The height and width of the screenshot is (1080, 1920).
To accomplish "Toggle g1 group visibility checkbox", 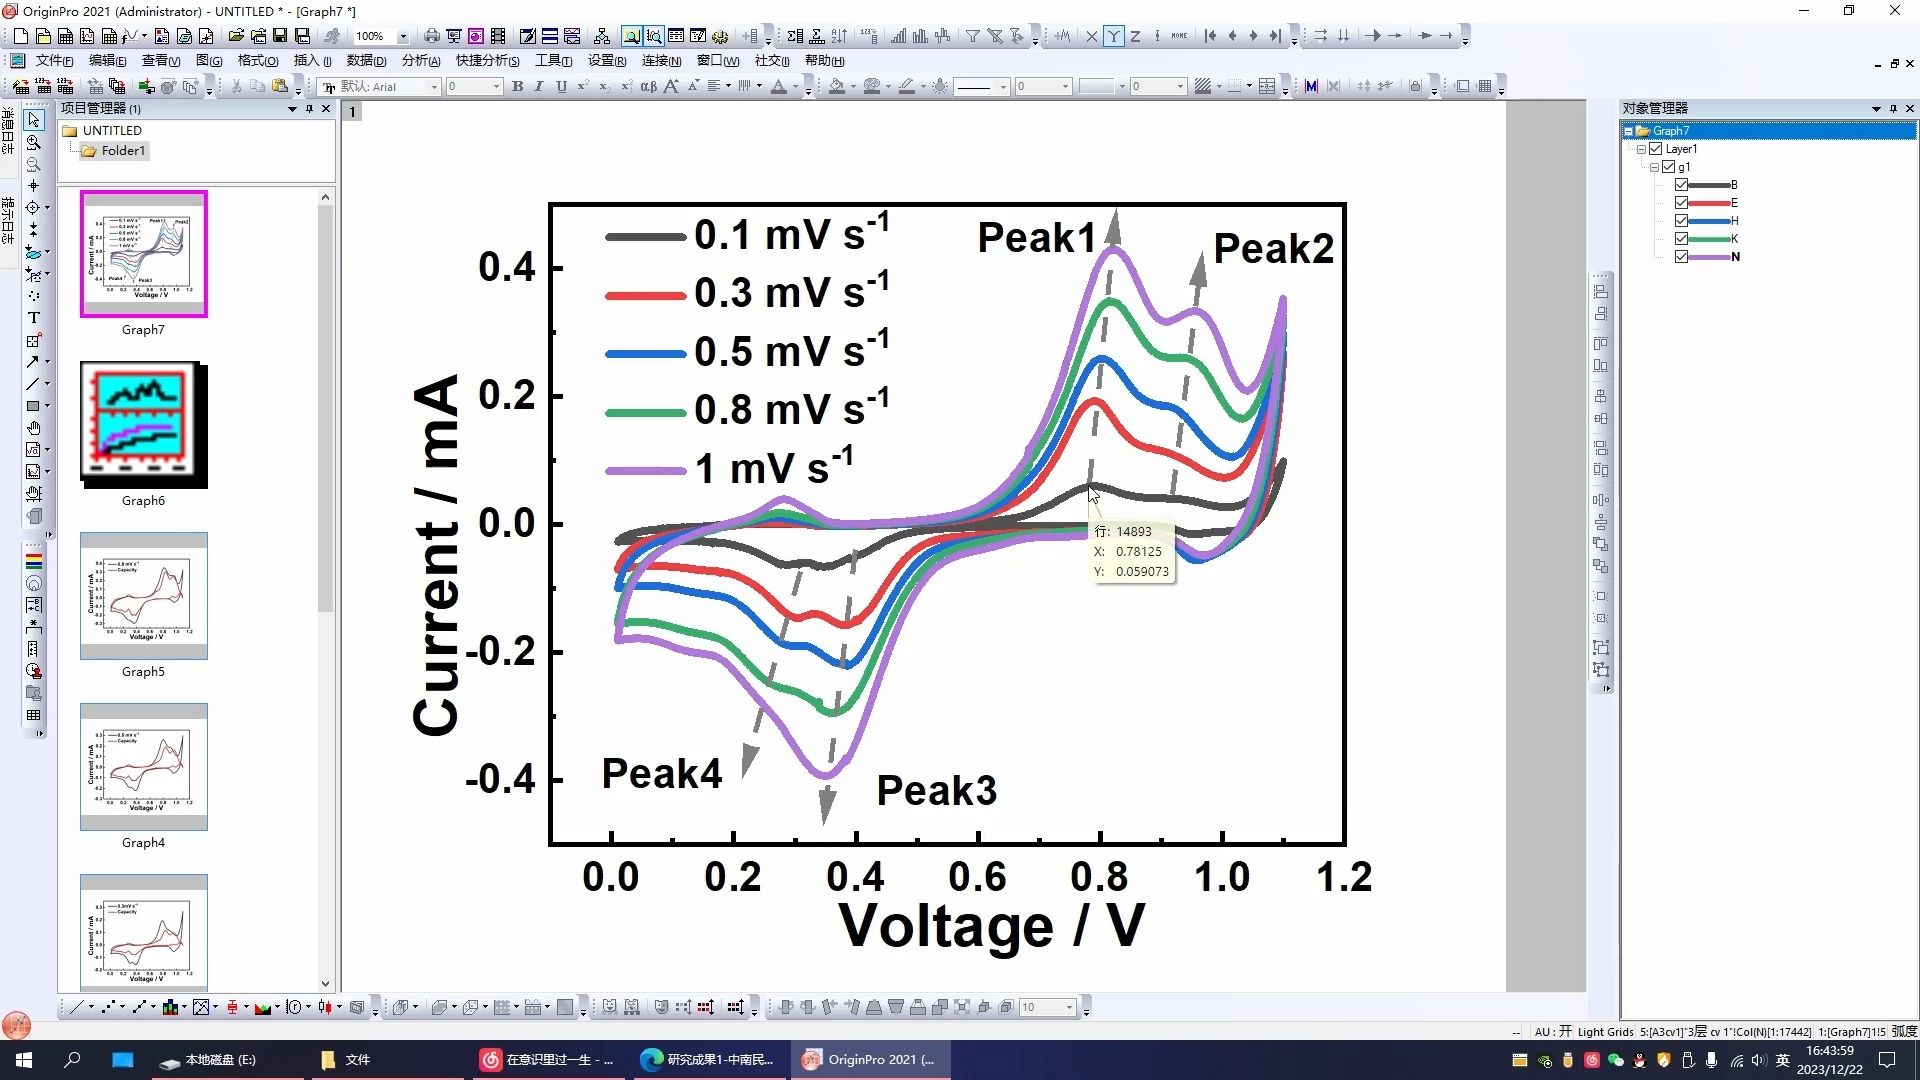I will (1669, 167).
